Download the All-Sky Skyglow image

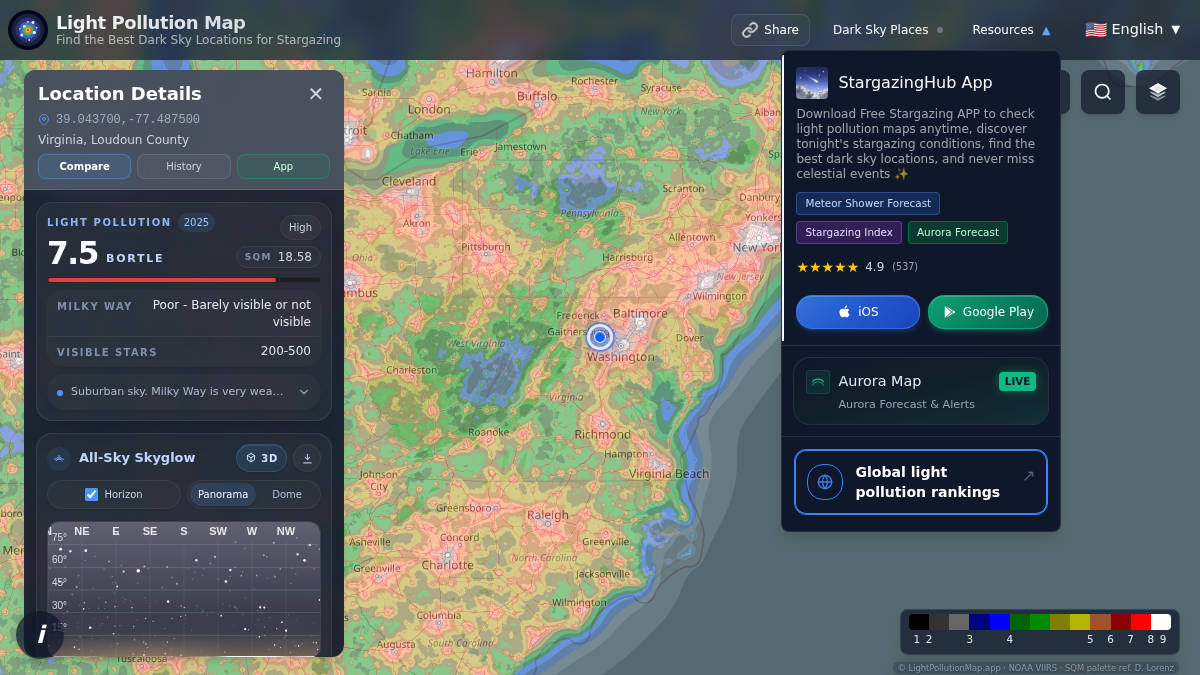click(x=307, y=458)
